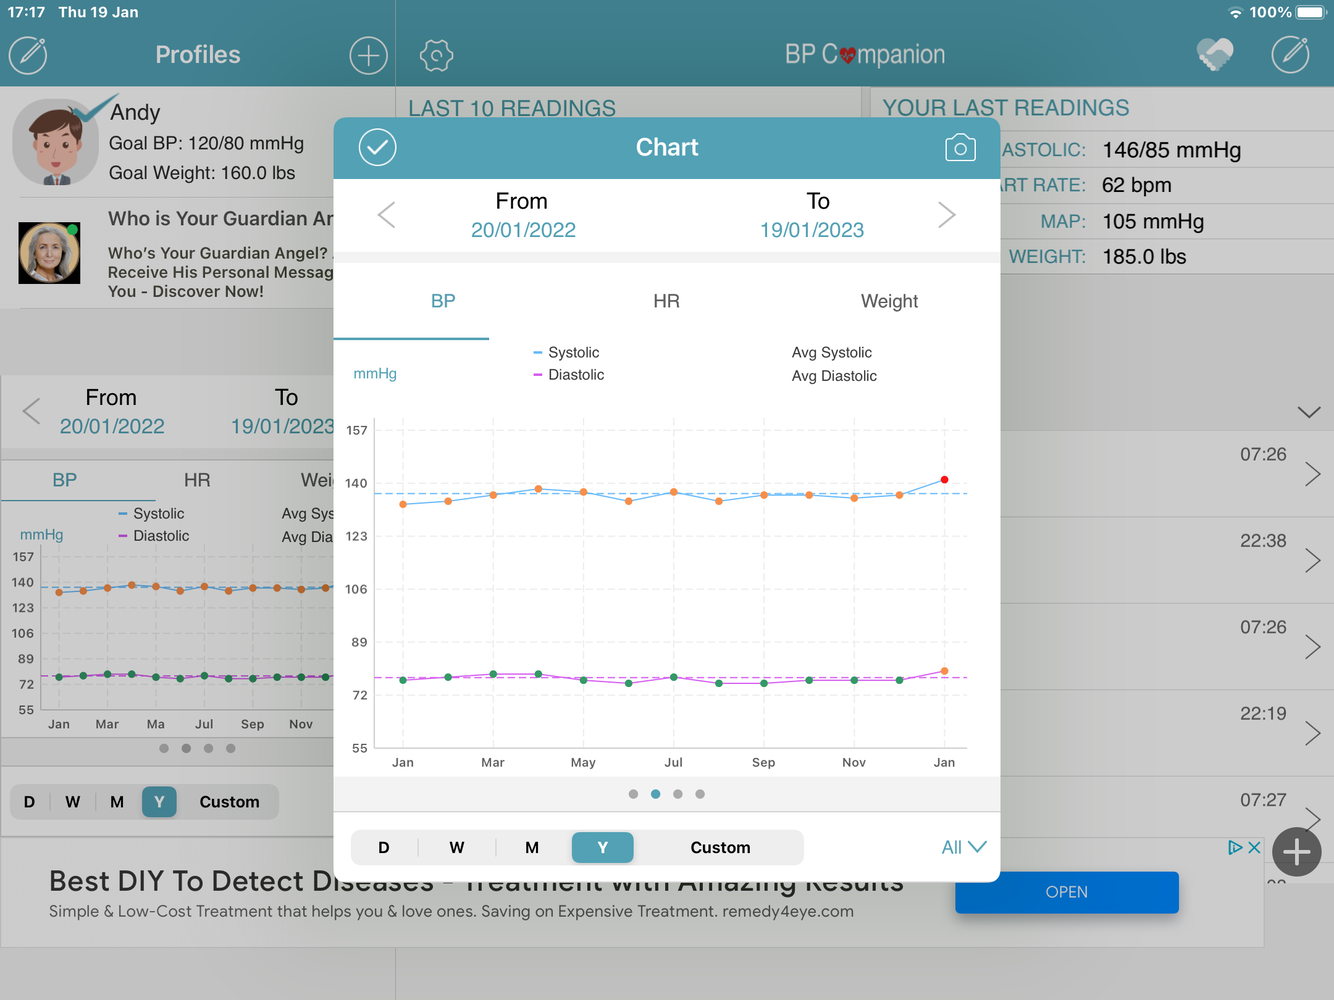Go to next date range in Chart popup
This screenshot has width=1334, height=1000.
pyautogui.click(x=946, y=215)
